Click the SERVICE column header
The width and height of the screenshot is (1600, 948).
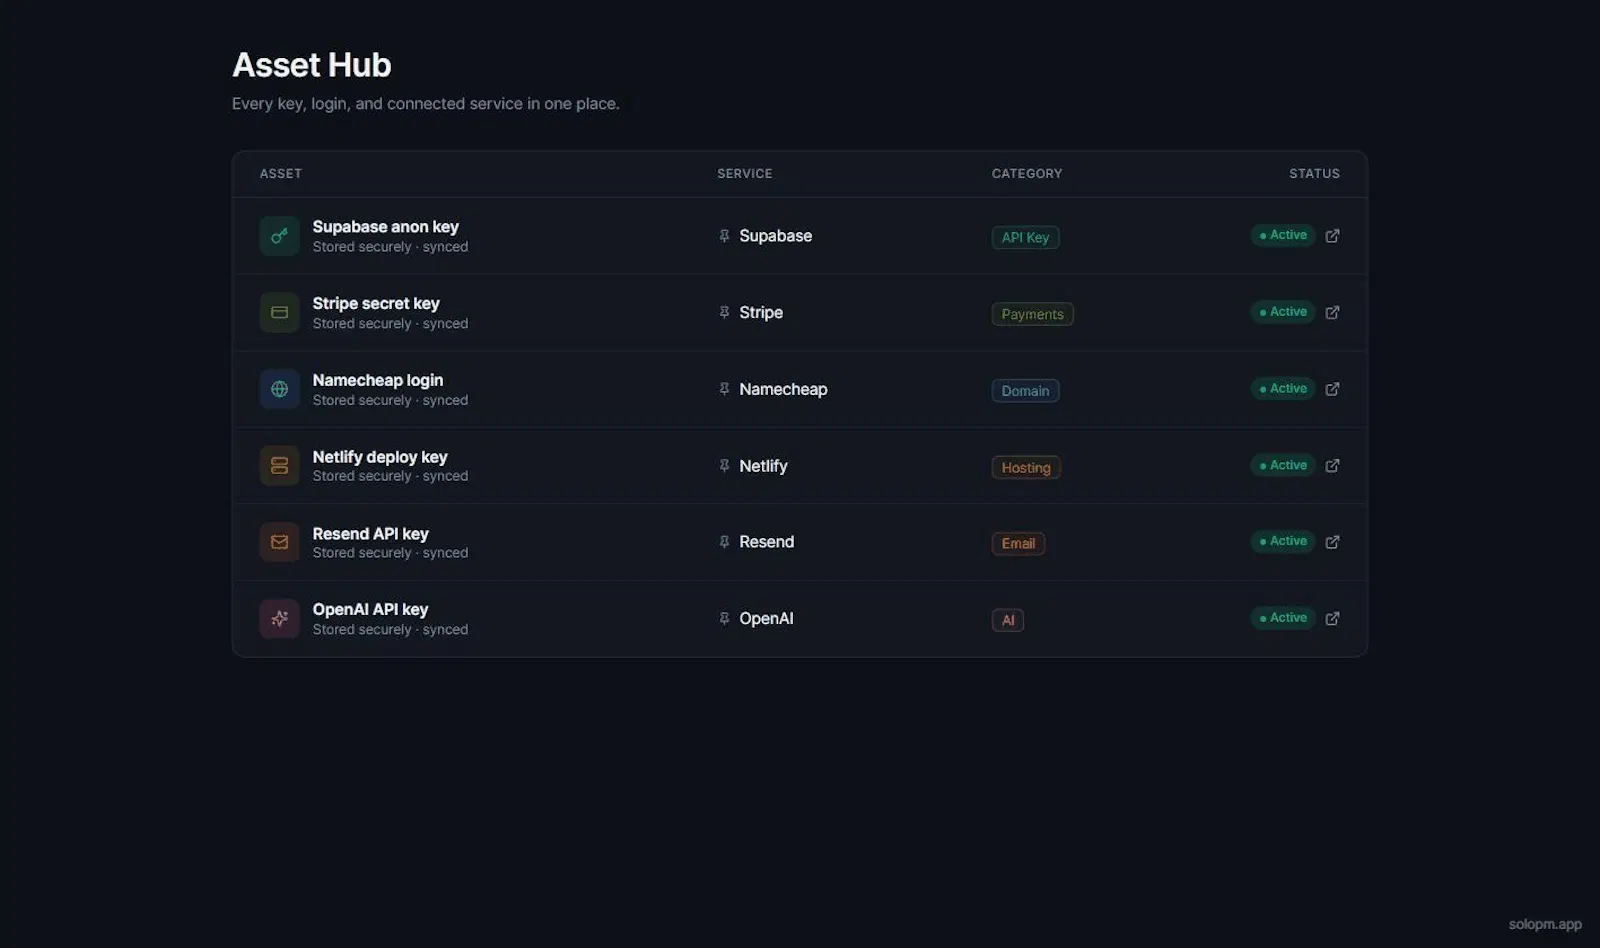coord(744,174)
